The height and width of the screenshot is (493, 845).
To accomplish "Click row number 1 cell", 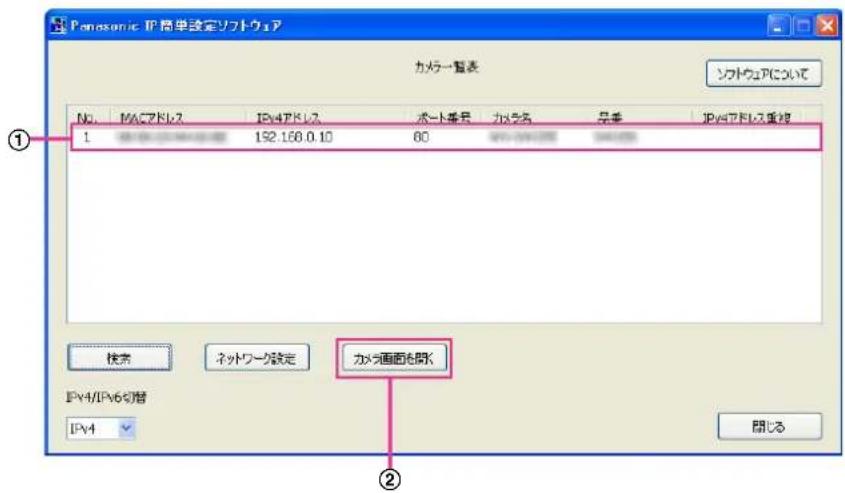I will click(x=86, y=137).
